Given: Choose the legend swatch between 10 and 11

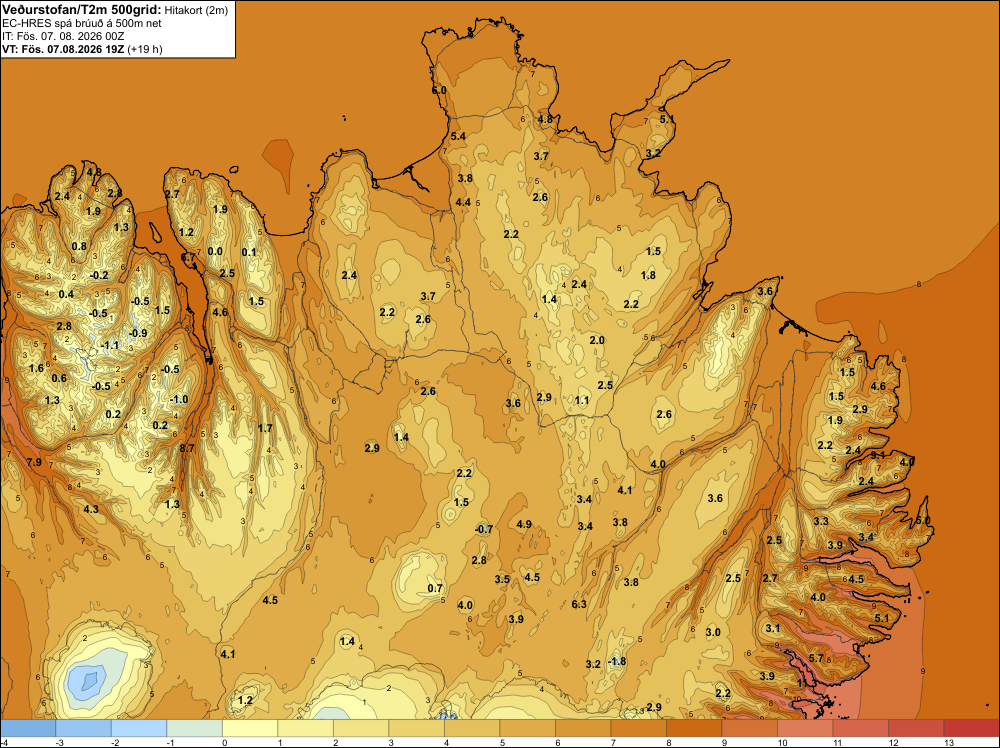Looking at the screenshot, I should [x=805, y=728].
